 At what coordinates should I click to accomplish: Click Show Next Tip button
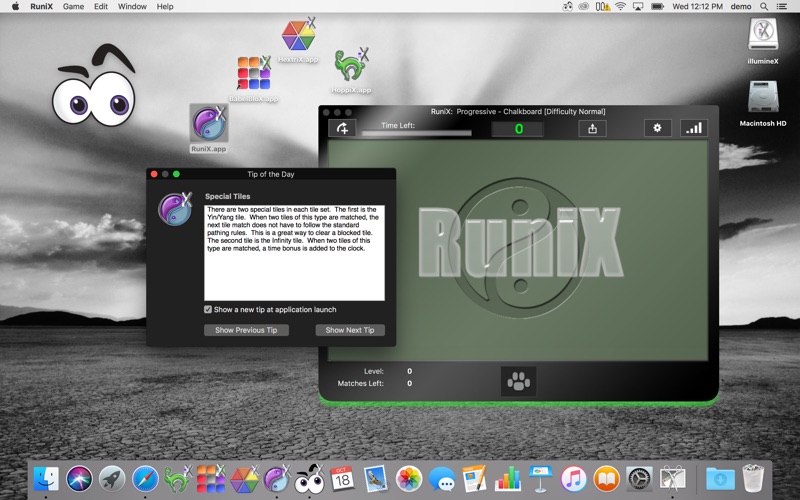click(x=350, y=330)
